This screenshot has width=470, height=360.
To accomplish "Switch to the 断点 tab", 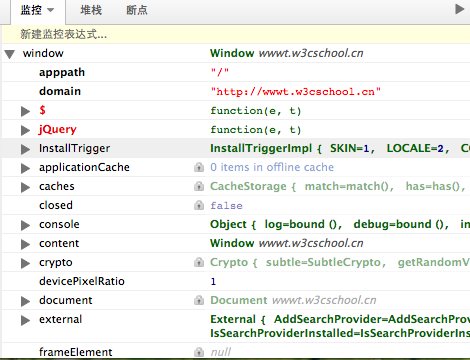I will (137, 10).
